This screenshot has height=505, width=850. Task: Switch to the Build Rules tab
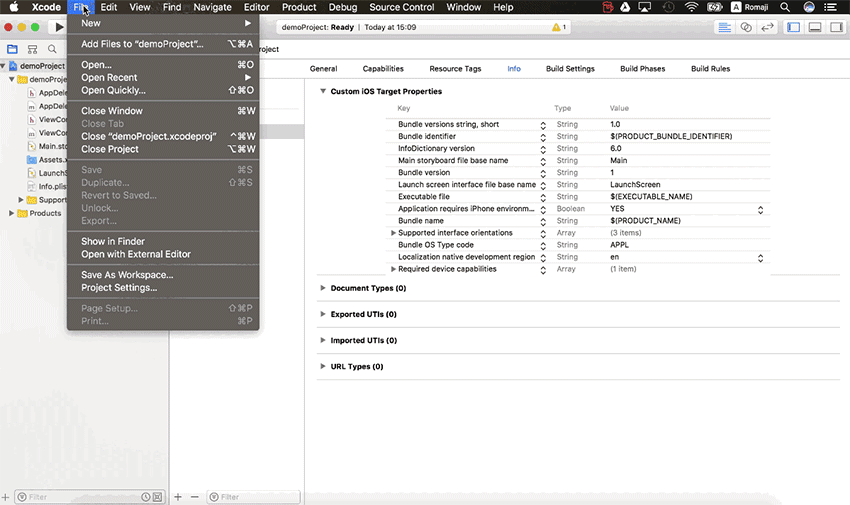click(710, 69)
